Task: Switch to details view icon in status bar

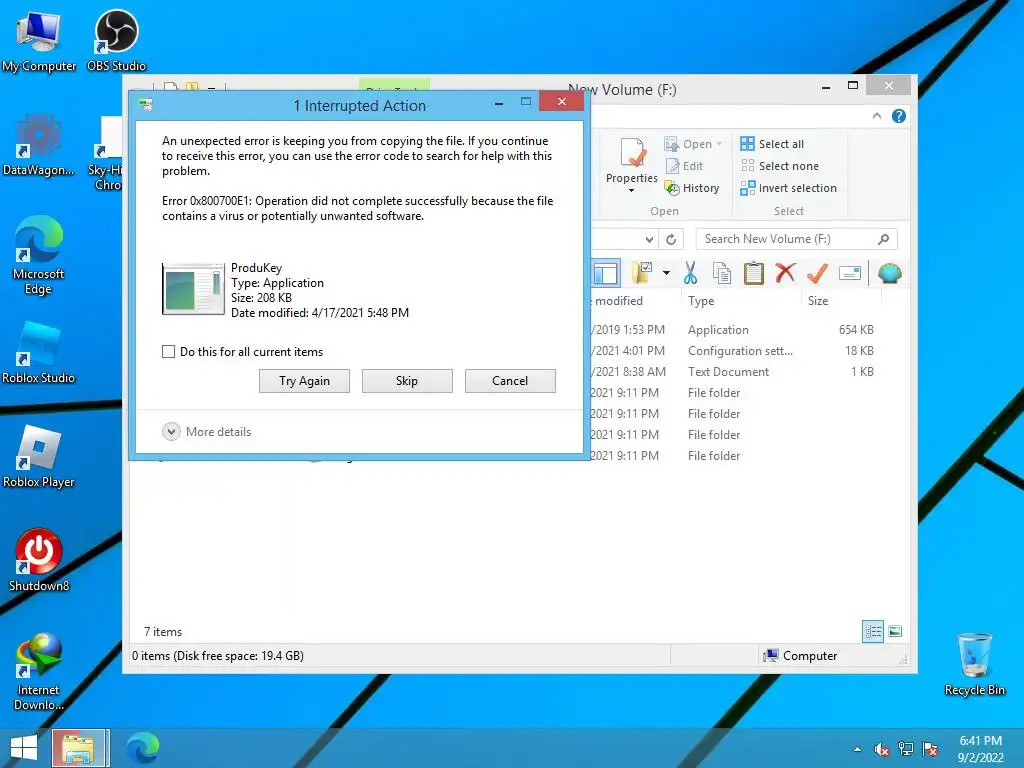Action: point(872,632)
